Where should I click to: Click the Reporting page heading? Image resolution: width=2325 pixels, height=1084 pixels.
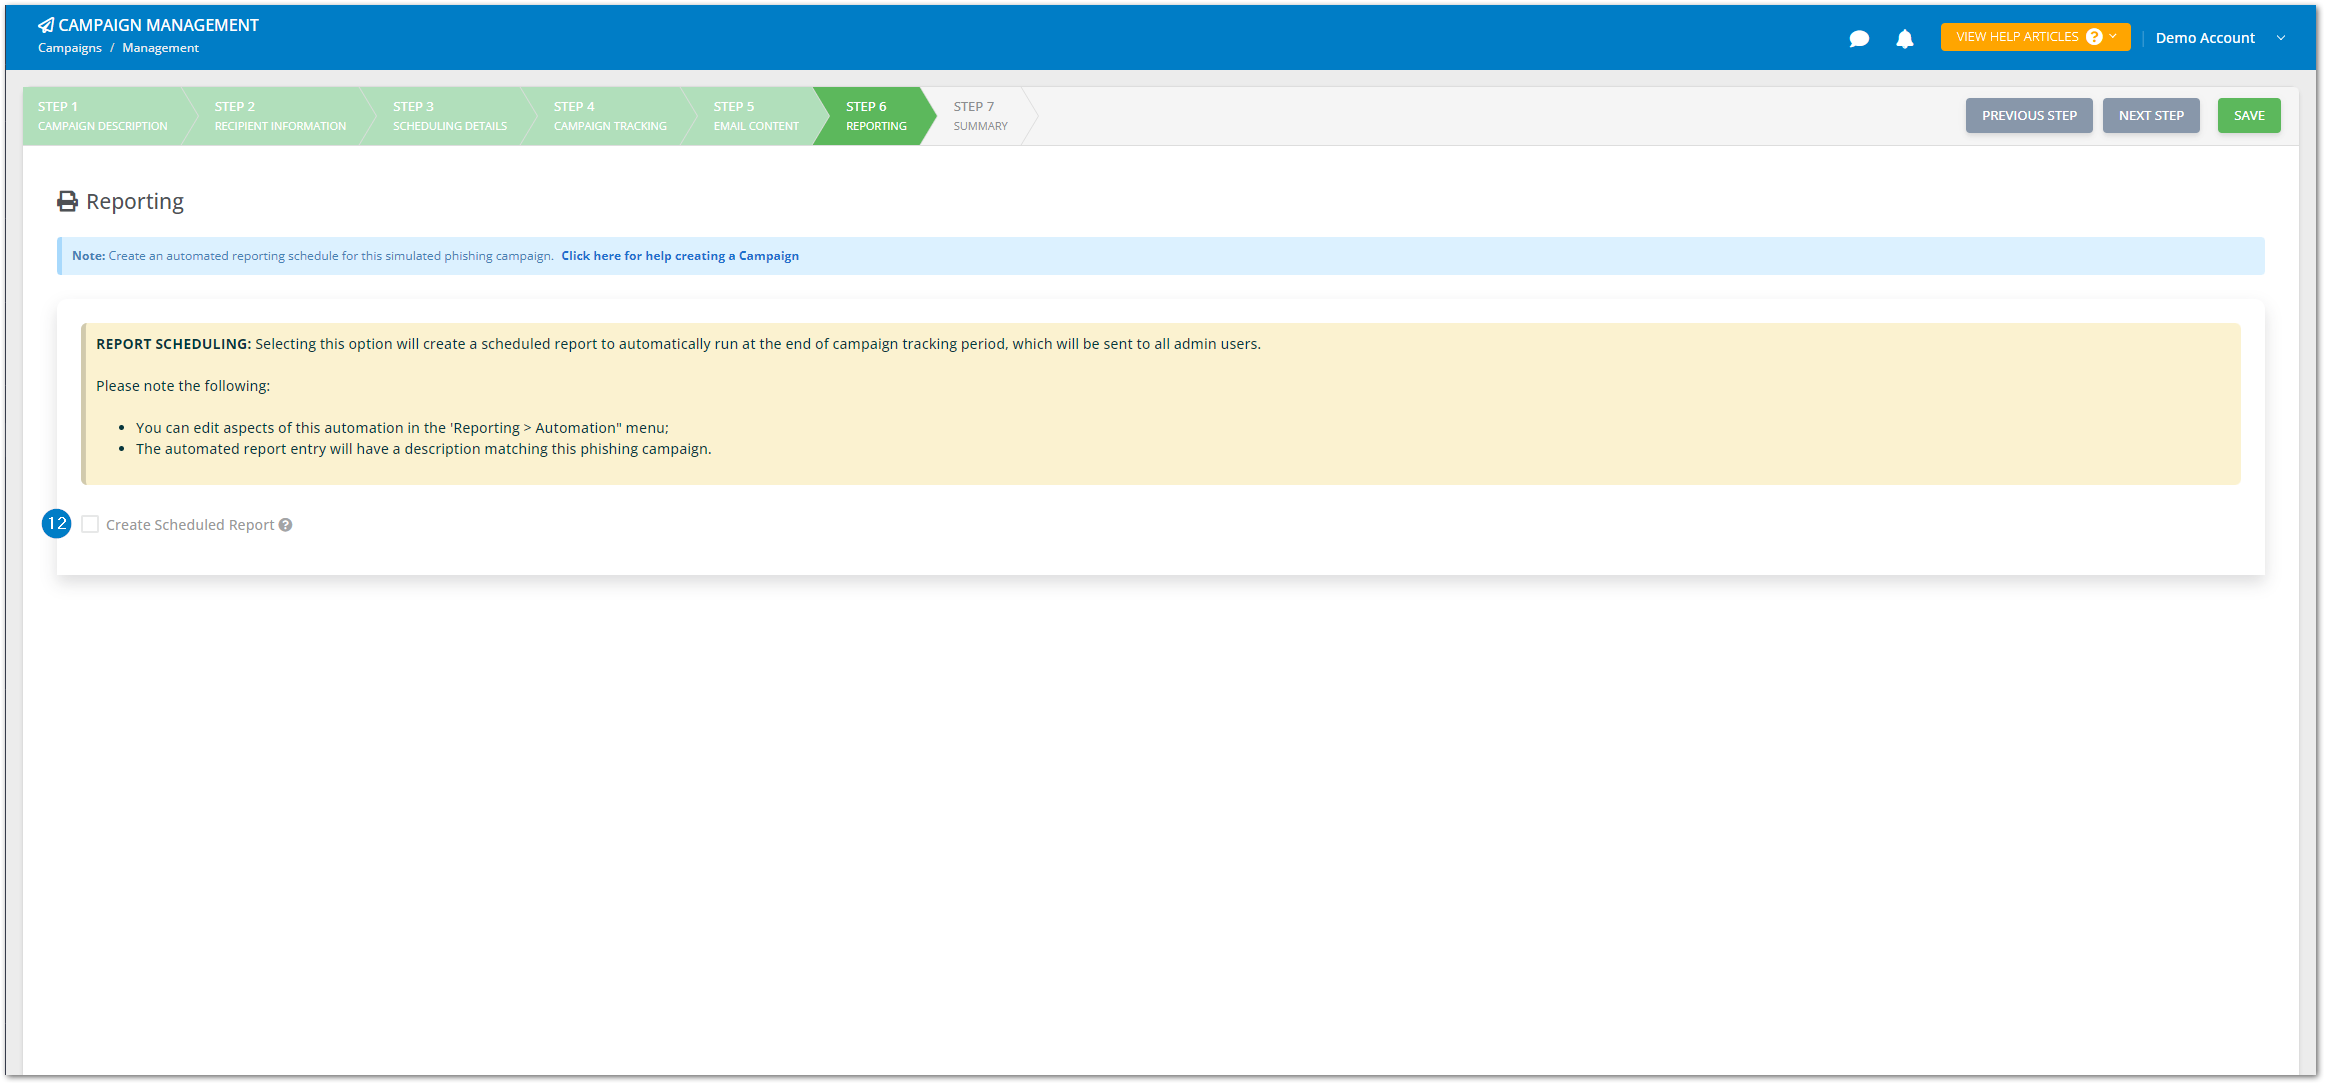click(x=135, y=202)
